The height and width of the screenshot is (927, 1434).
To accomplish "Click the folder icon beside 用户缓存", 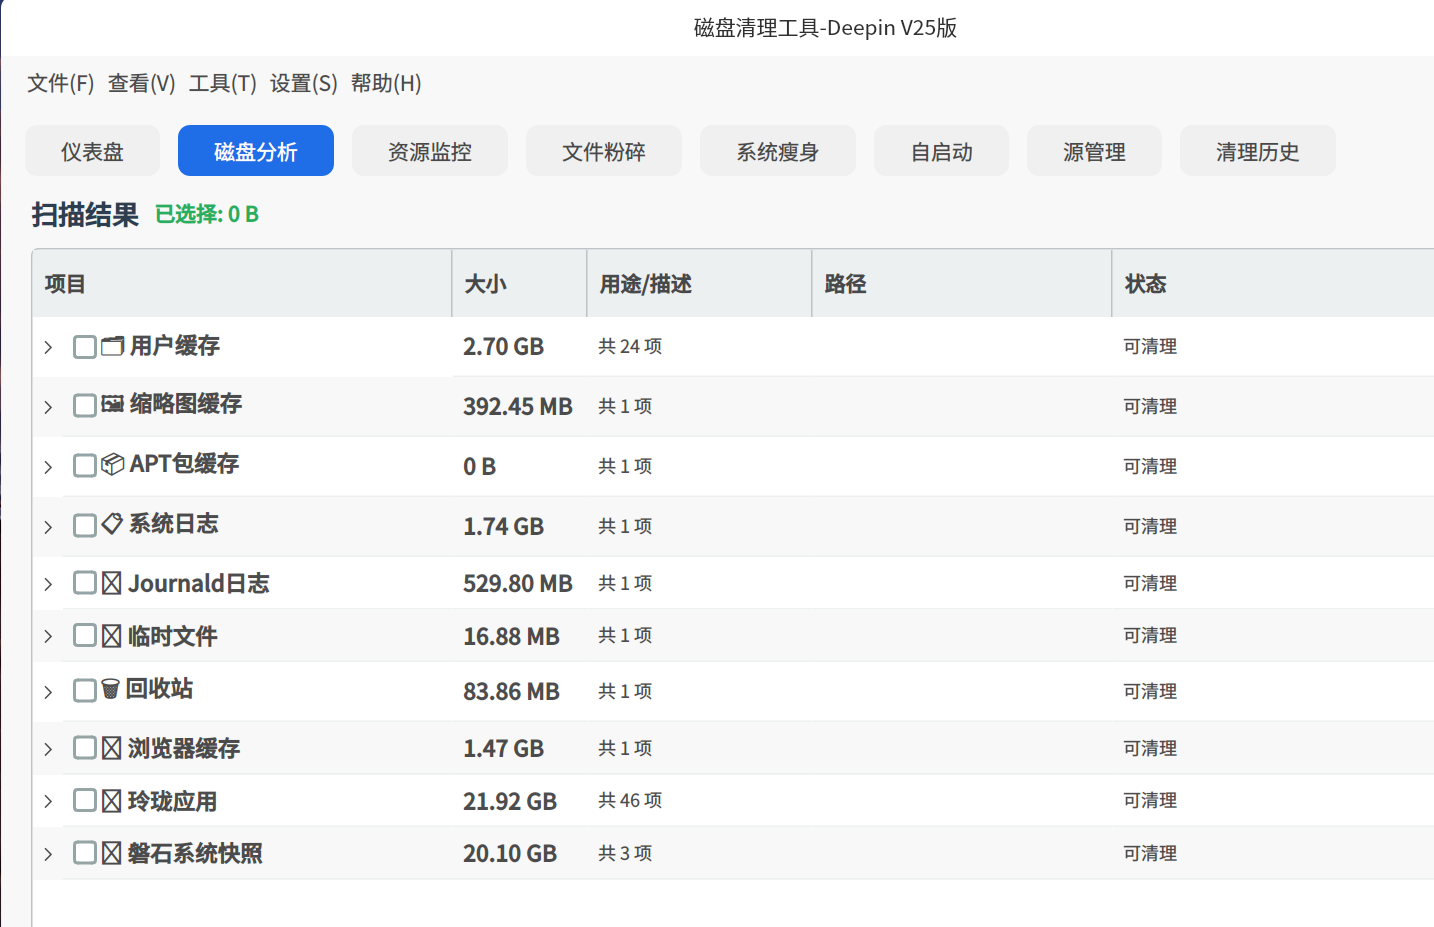I will click(112, 346).
